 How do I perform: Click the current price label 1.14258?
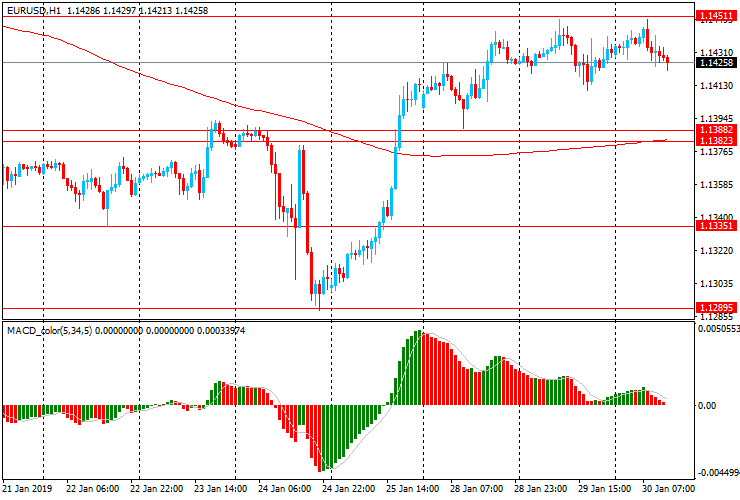(716, 63)
